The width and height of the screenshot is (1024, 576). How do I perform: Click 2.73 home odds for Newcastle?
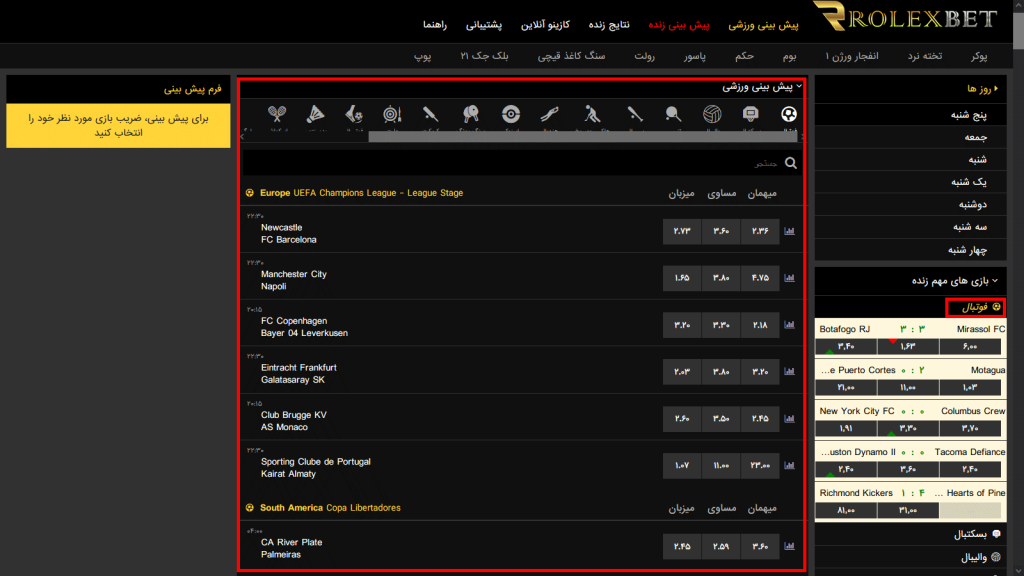[682, 232]
